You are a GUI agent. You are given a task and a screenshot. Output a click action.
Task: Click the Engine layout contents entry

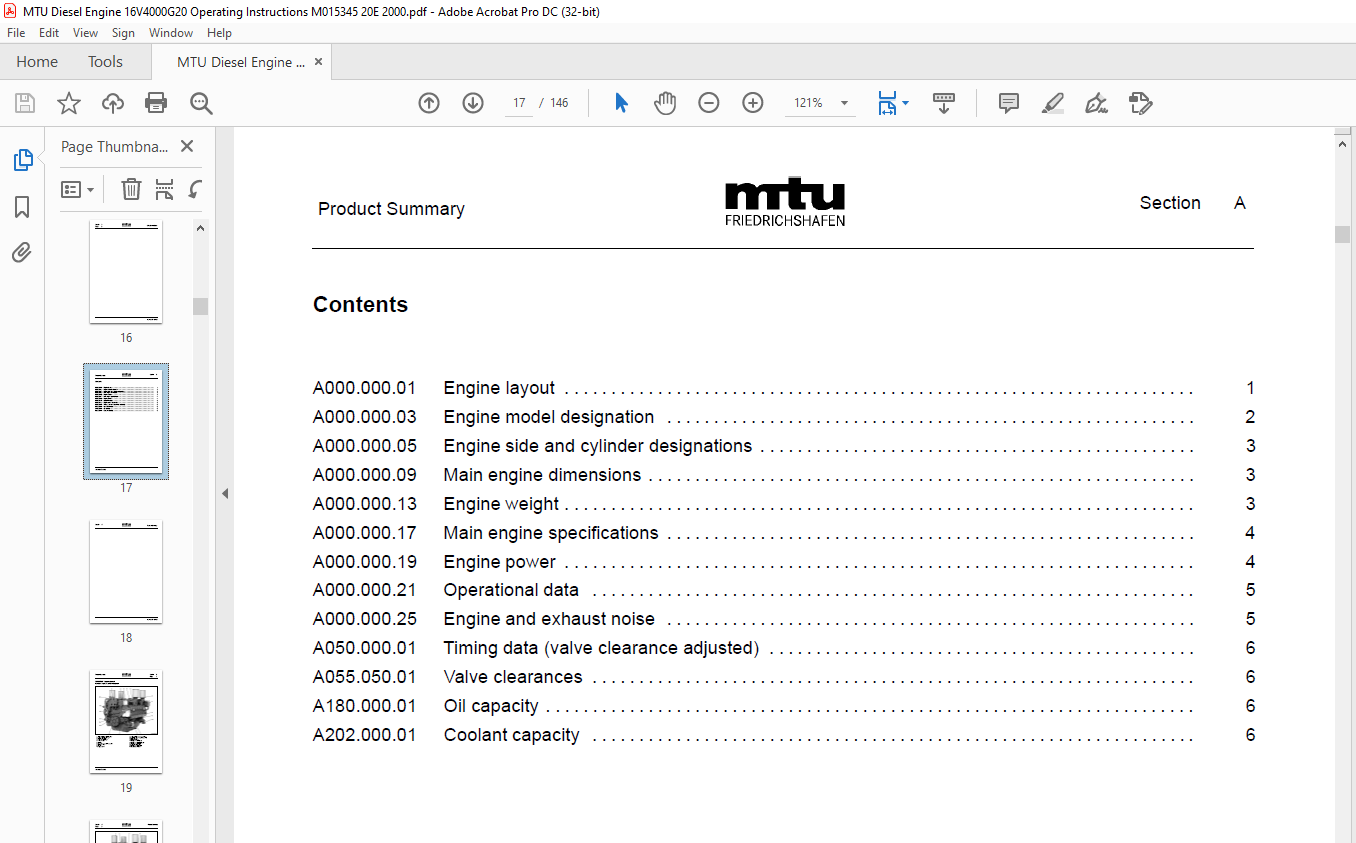(x=784, y=388)
